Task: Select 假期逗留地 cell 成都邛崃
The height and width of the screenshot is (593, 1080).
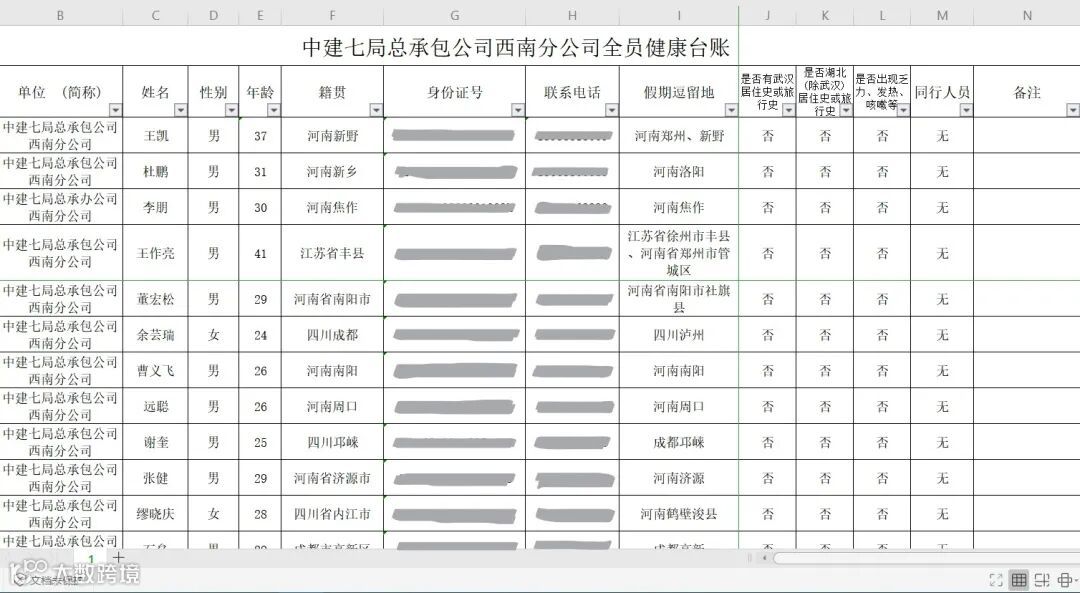Action: tap(679, 442)
